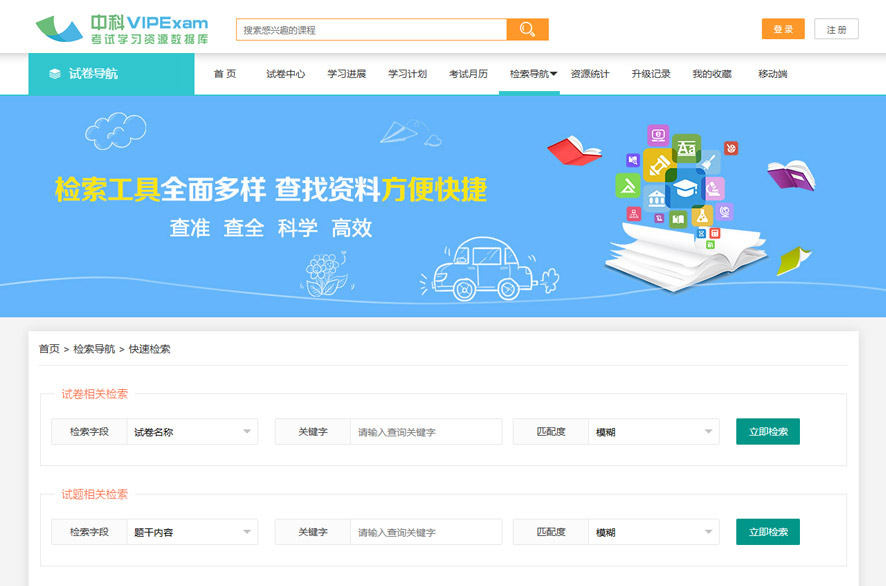This screenshot has height=586, width=886.
Task: Click the graduation cap icon in banner
Action: point(685,188)
